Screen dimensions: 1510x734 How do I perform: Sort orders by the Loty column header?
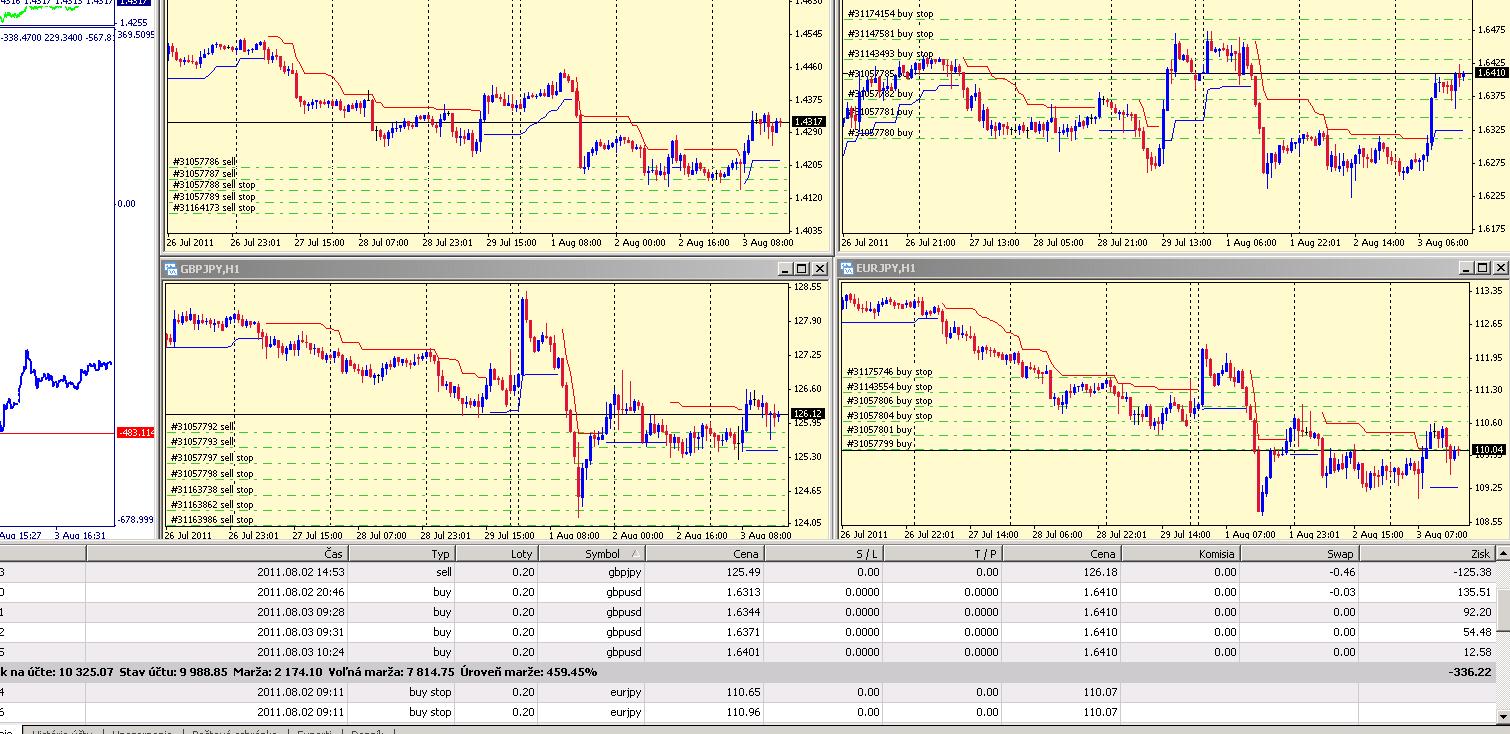coord(497,553)
